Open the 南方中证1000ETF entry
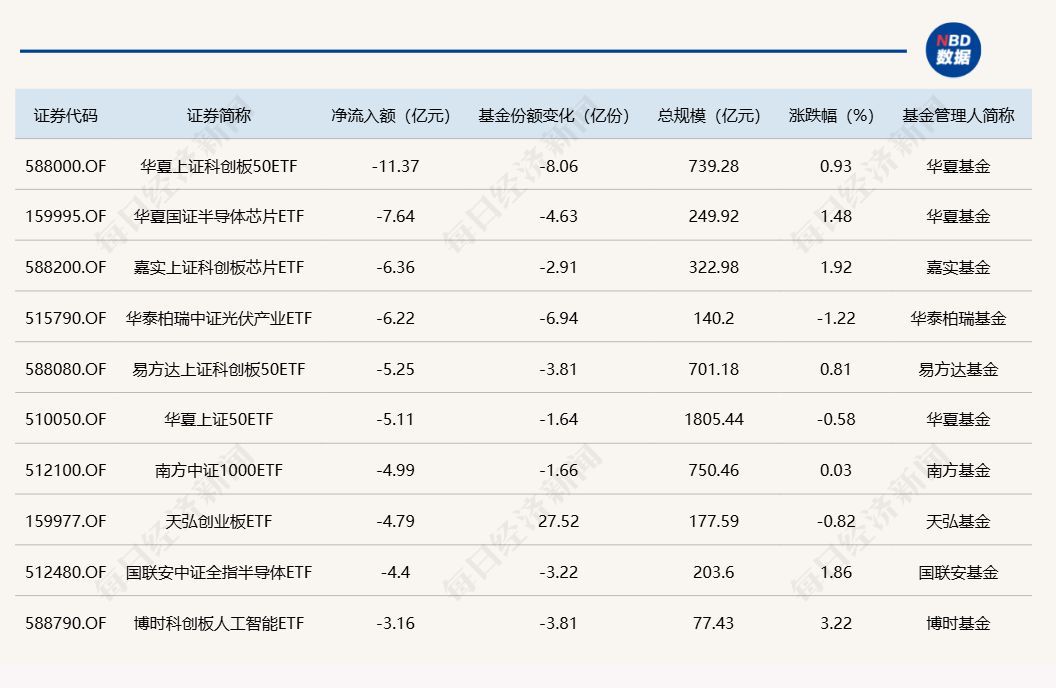 tap(218, 471)
